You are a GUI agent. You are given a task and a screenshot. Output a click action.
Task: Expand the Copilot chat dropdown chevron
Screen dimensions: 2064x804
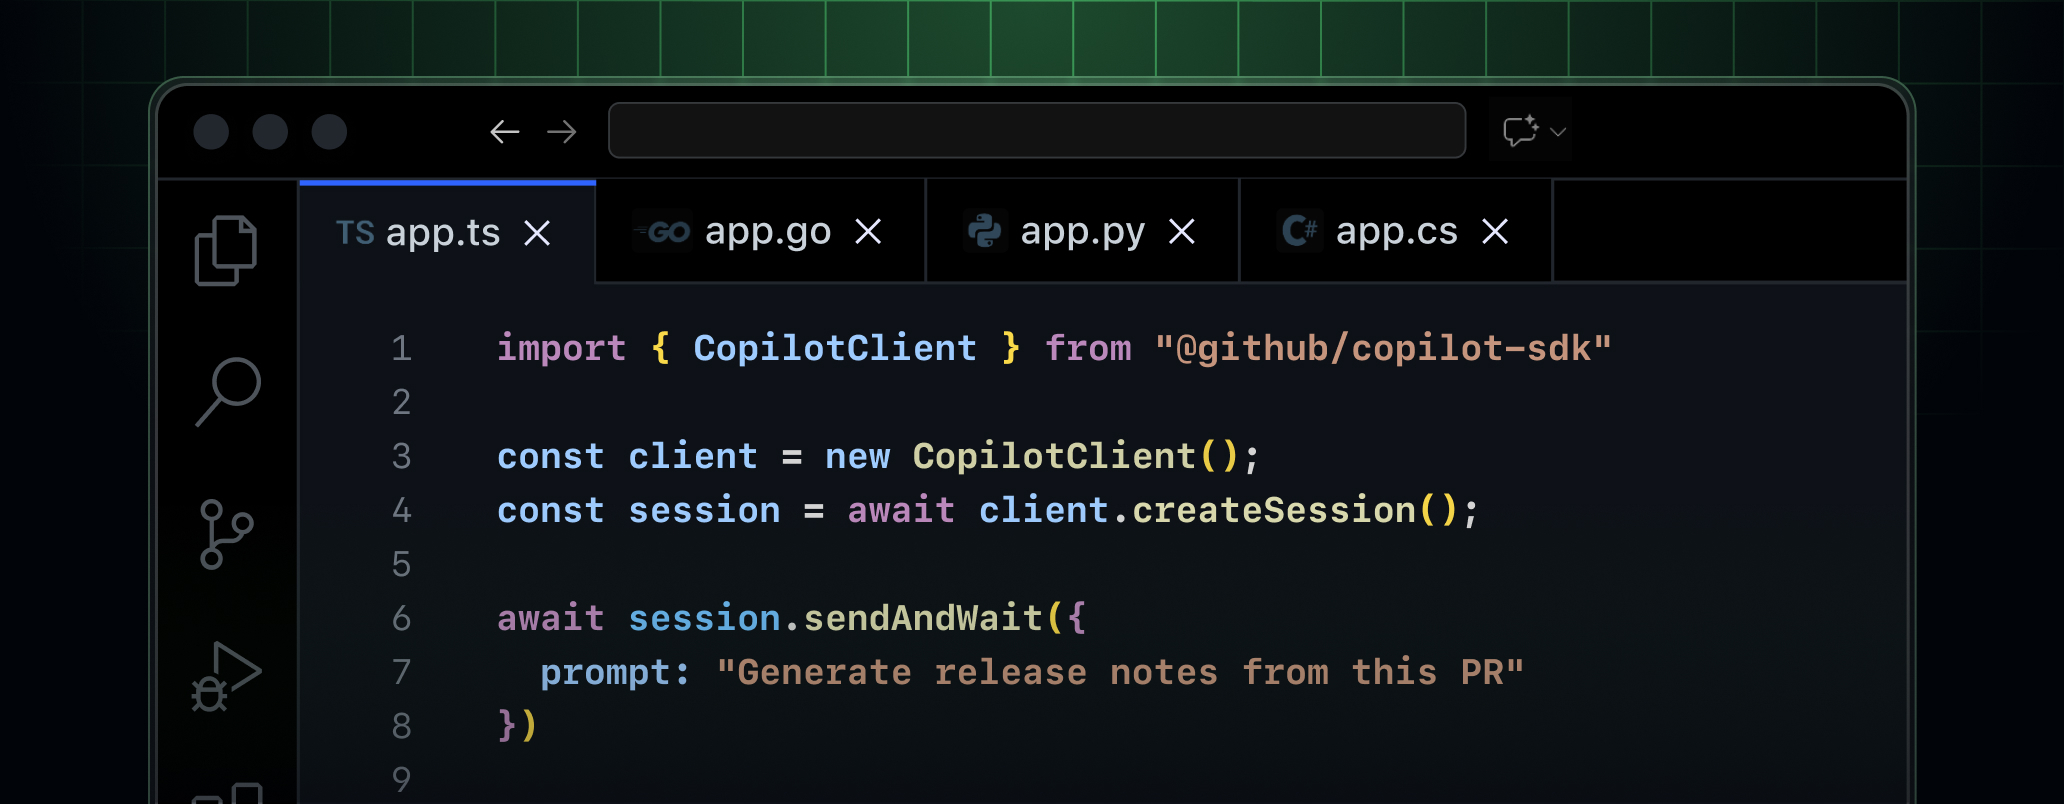pos(1557,131)
